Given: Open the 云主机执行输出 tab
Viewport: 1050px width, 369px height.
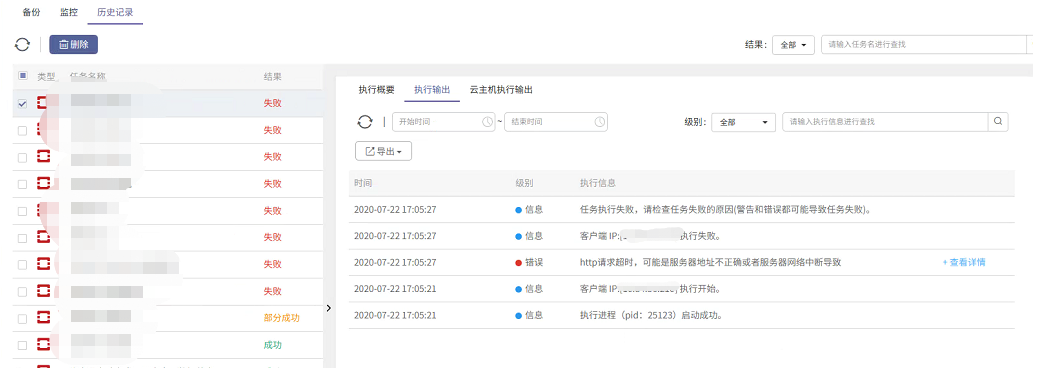Looking at the screenshot, I should (x=501, y=90).
